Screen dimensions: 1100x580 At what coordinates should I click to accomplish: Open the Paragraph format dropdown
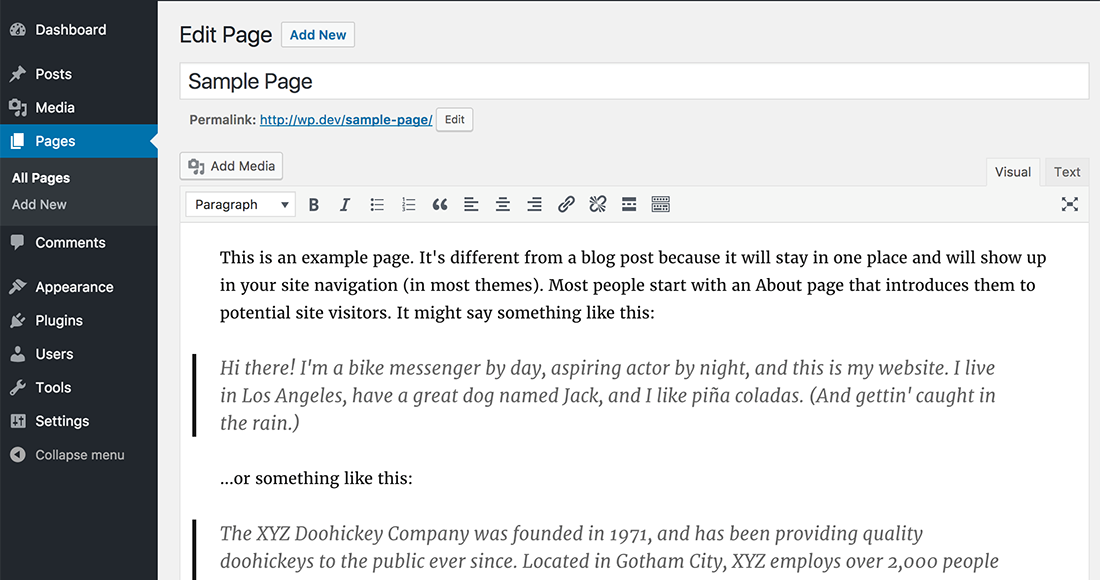tap(240, 204)
